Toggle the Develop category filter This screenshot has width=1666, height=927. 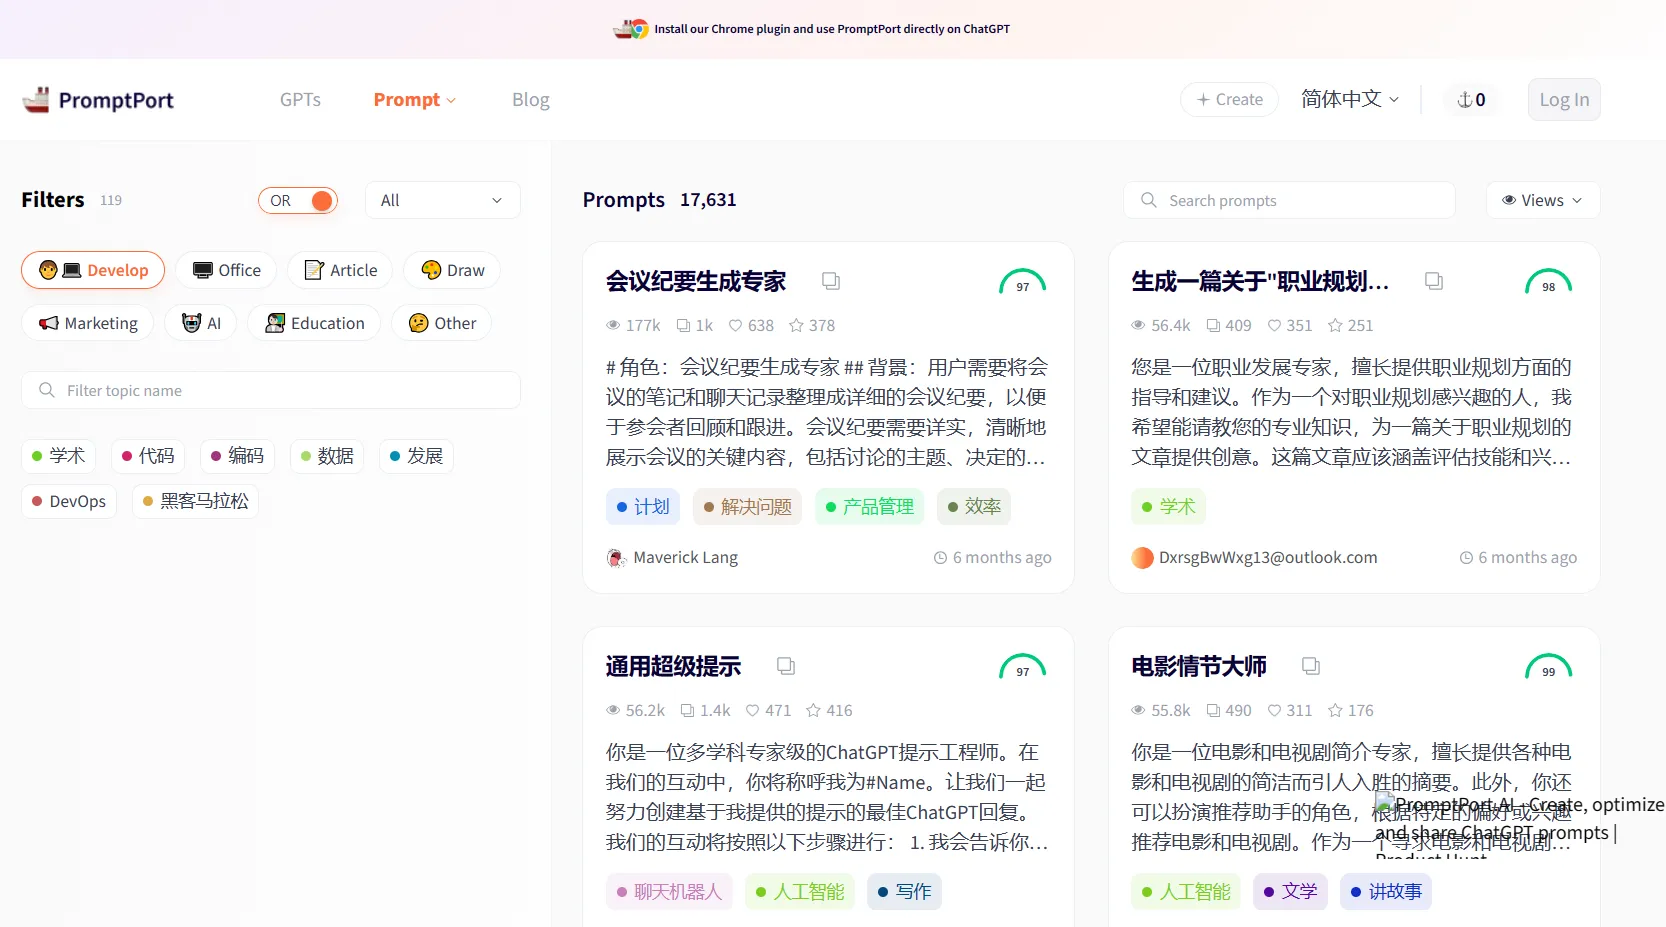click(x=93, y=270)
